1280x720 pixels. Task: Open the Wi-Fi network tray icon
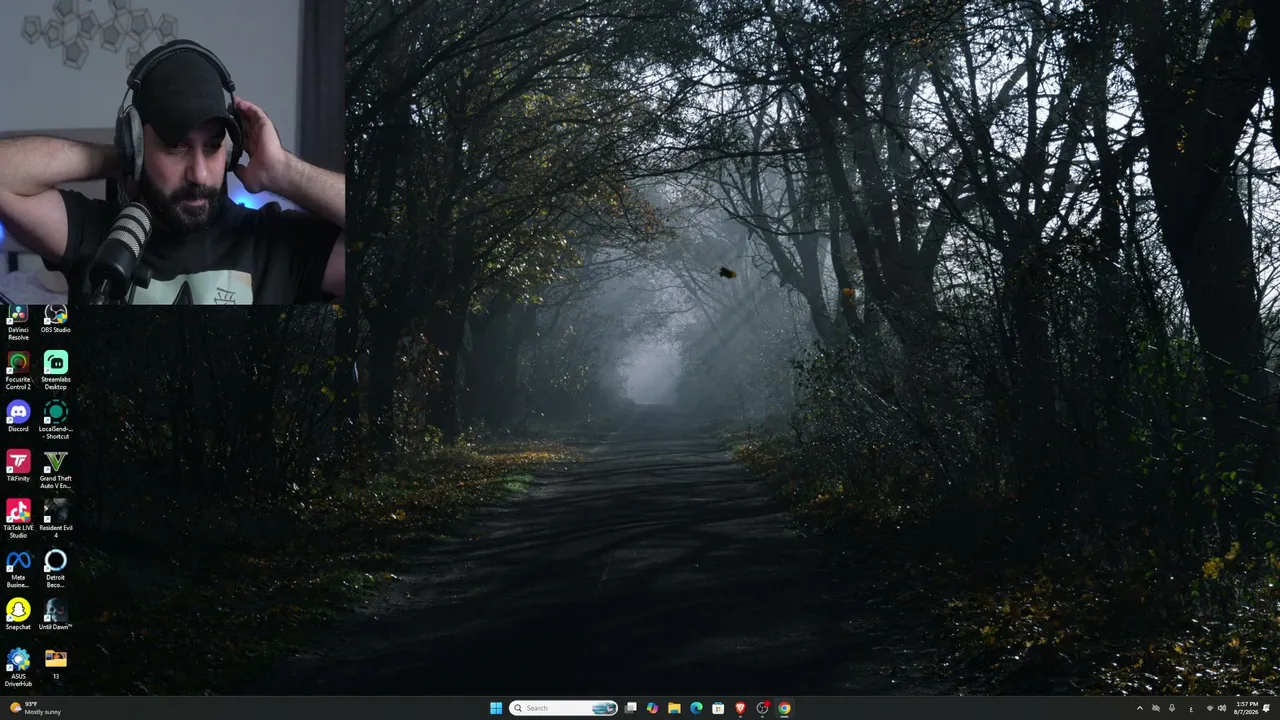pyautogui.click(x=1209, y=708)
